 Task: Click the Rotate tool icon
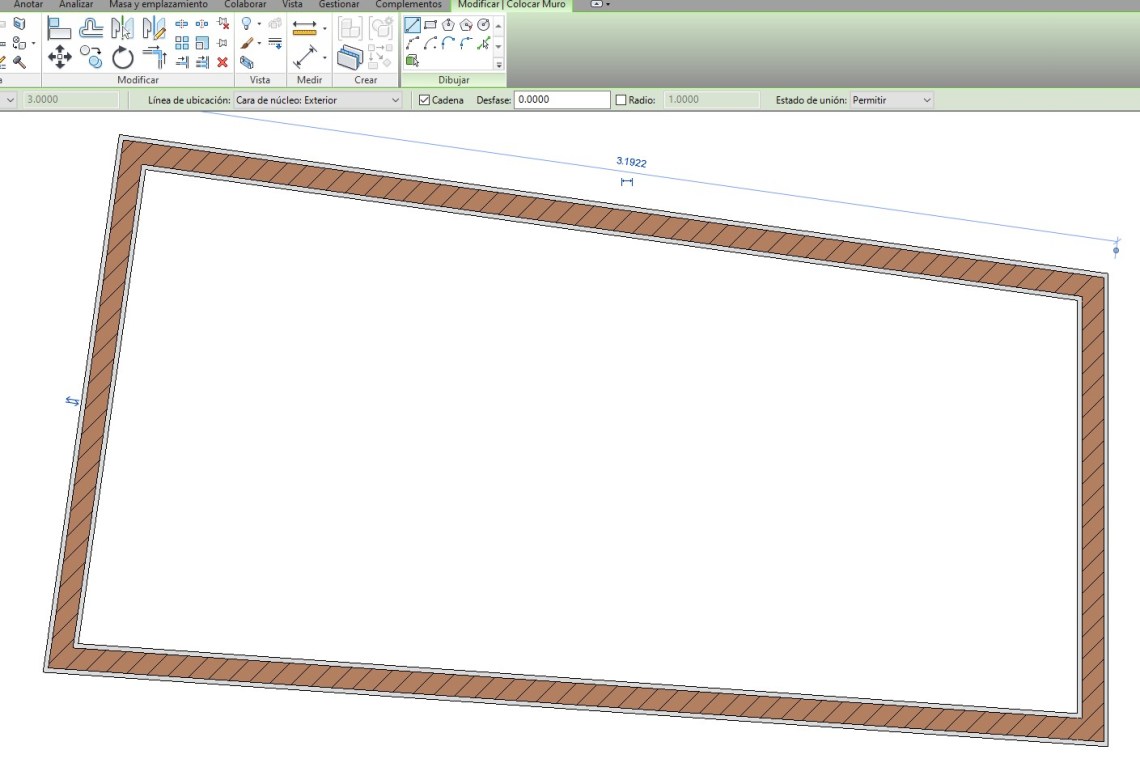pos(122,57)
